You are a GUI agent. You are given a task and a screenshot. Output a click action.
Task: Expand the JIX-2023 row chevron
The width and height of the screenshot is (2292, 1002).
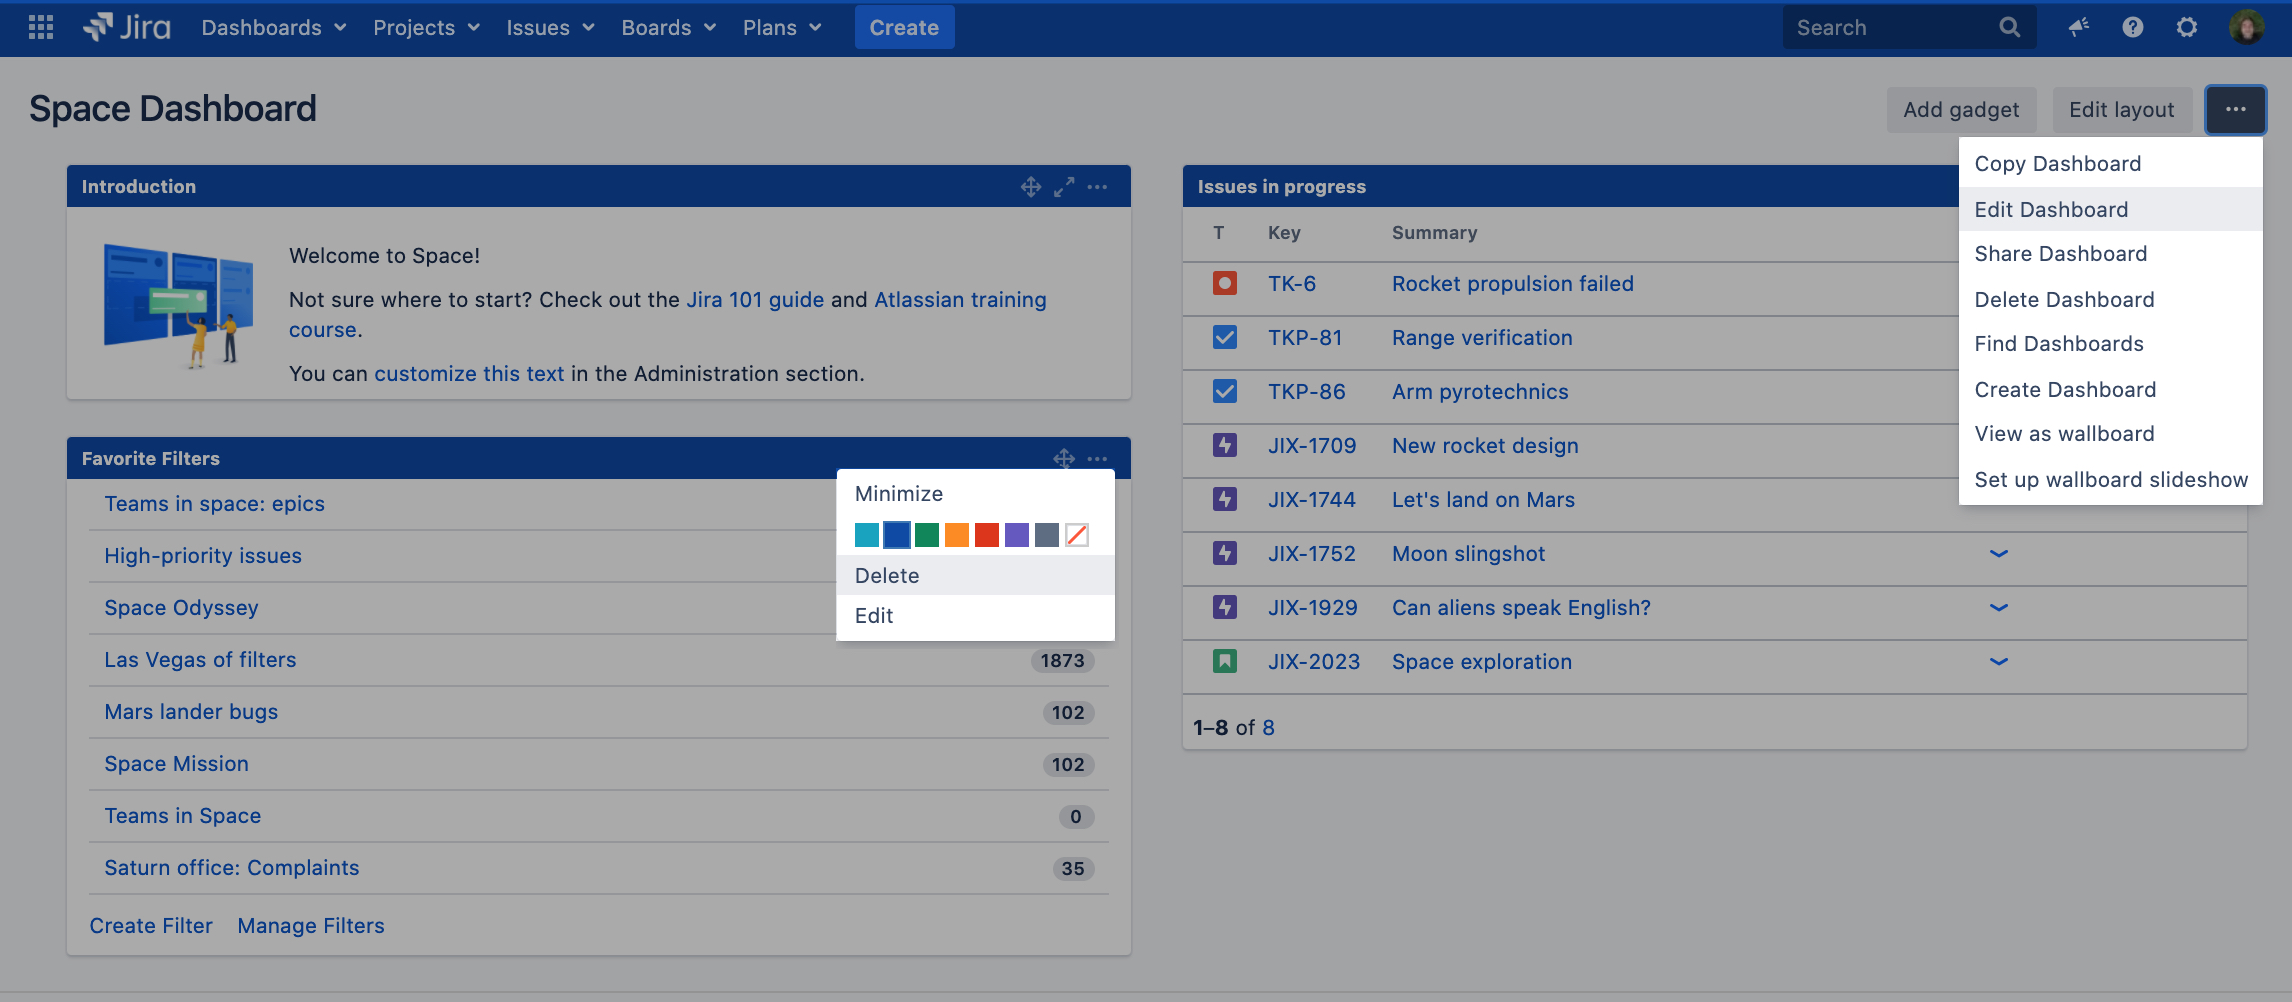[x=1998, y=662]
